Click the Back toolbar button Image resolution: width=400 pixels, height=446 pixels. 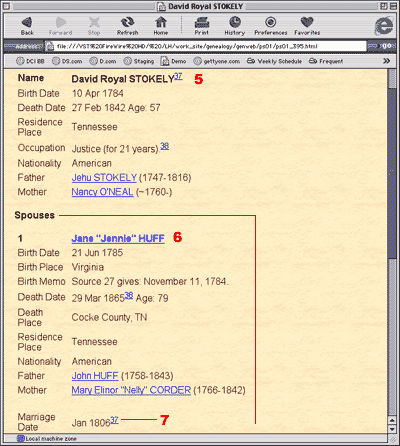point(27,26)
